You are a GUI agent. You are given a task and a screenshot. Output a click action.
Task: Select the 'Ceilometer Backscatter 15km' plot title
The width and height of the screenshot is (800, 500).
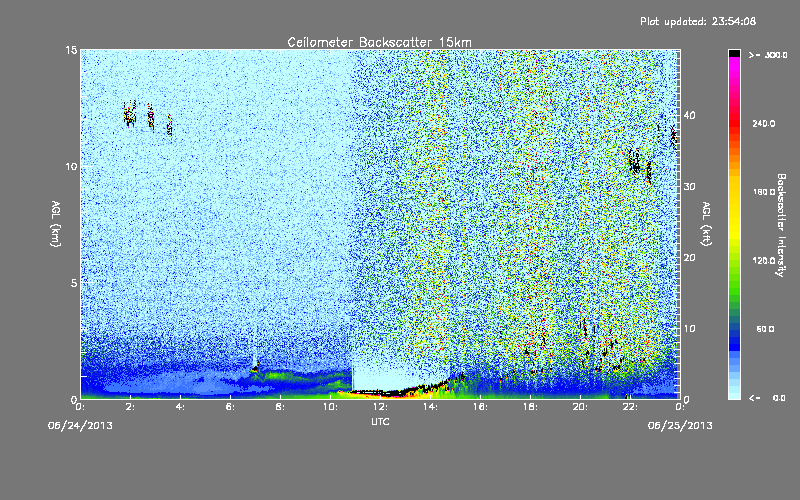coord(379,42)
